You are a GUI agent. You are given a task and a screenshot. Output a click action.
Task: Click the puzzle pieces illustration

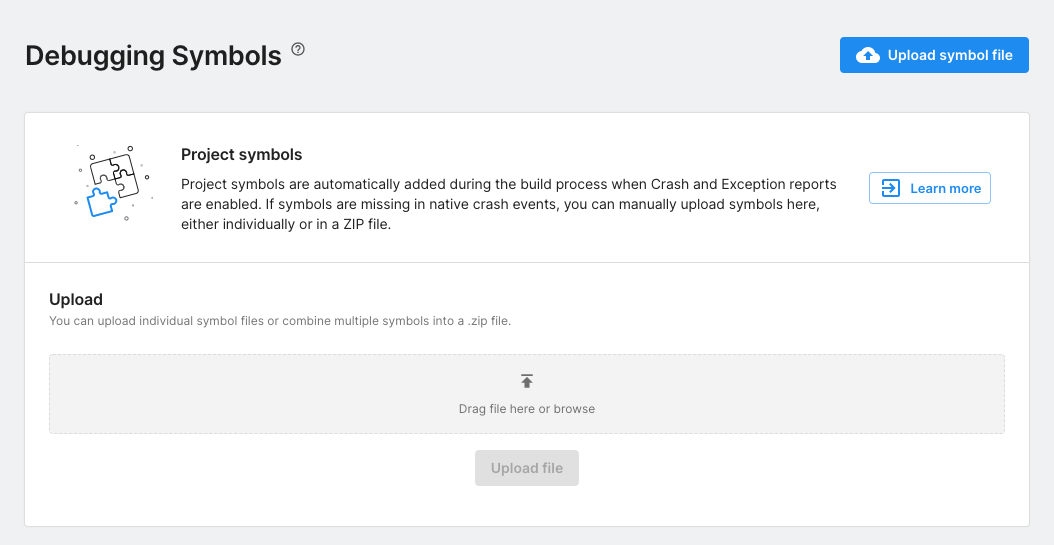[112, 182]
